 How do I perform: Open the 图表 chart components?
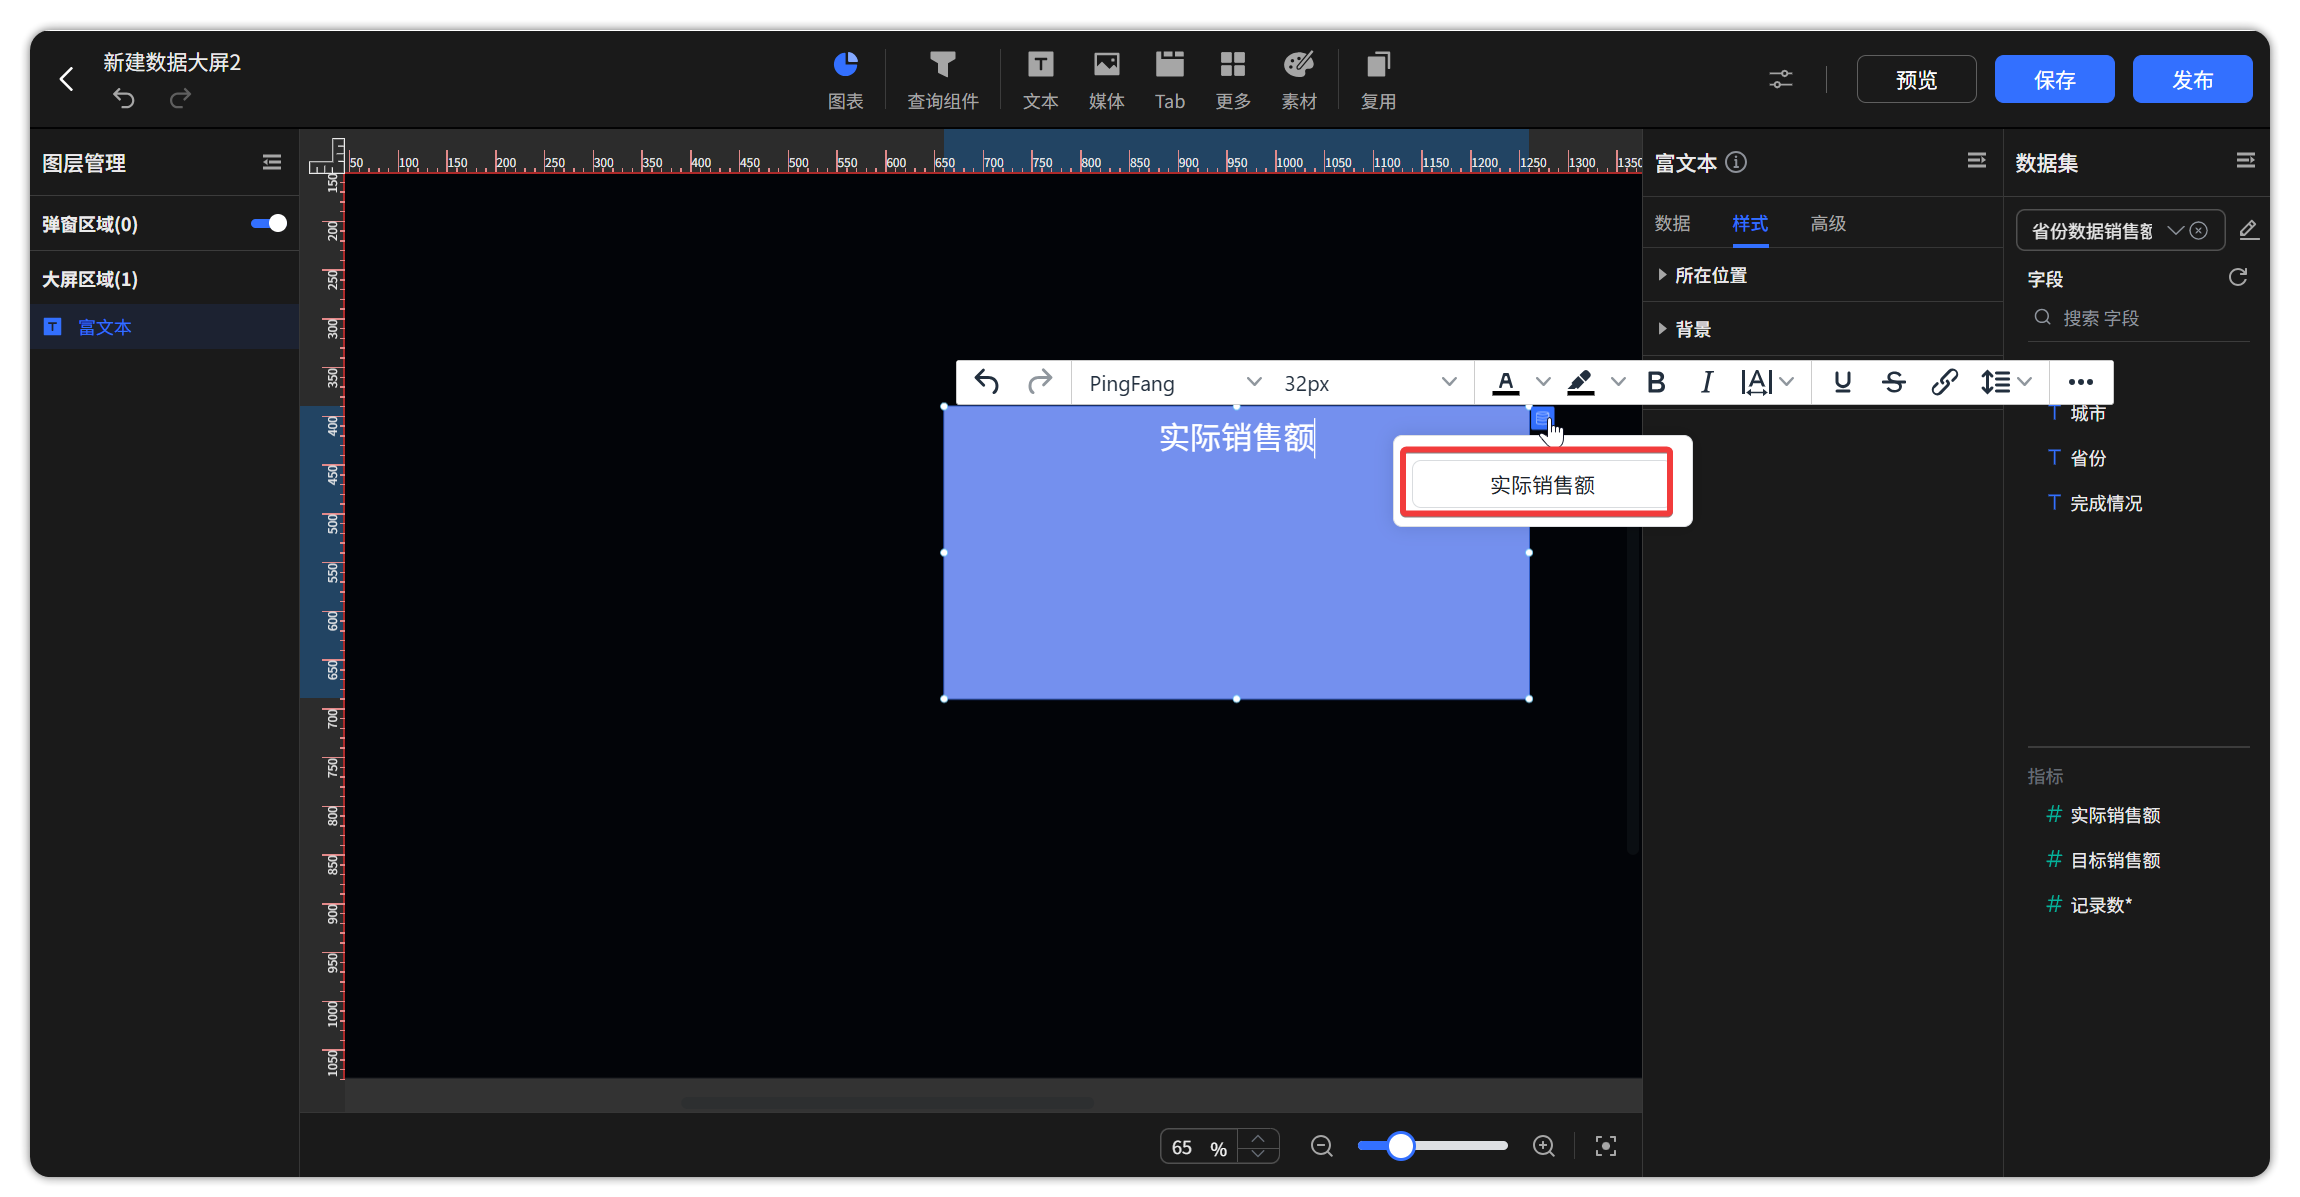pyautogui.click(x=846, y=80)
